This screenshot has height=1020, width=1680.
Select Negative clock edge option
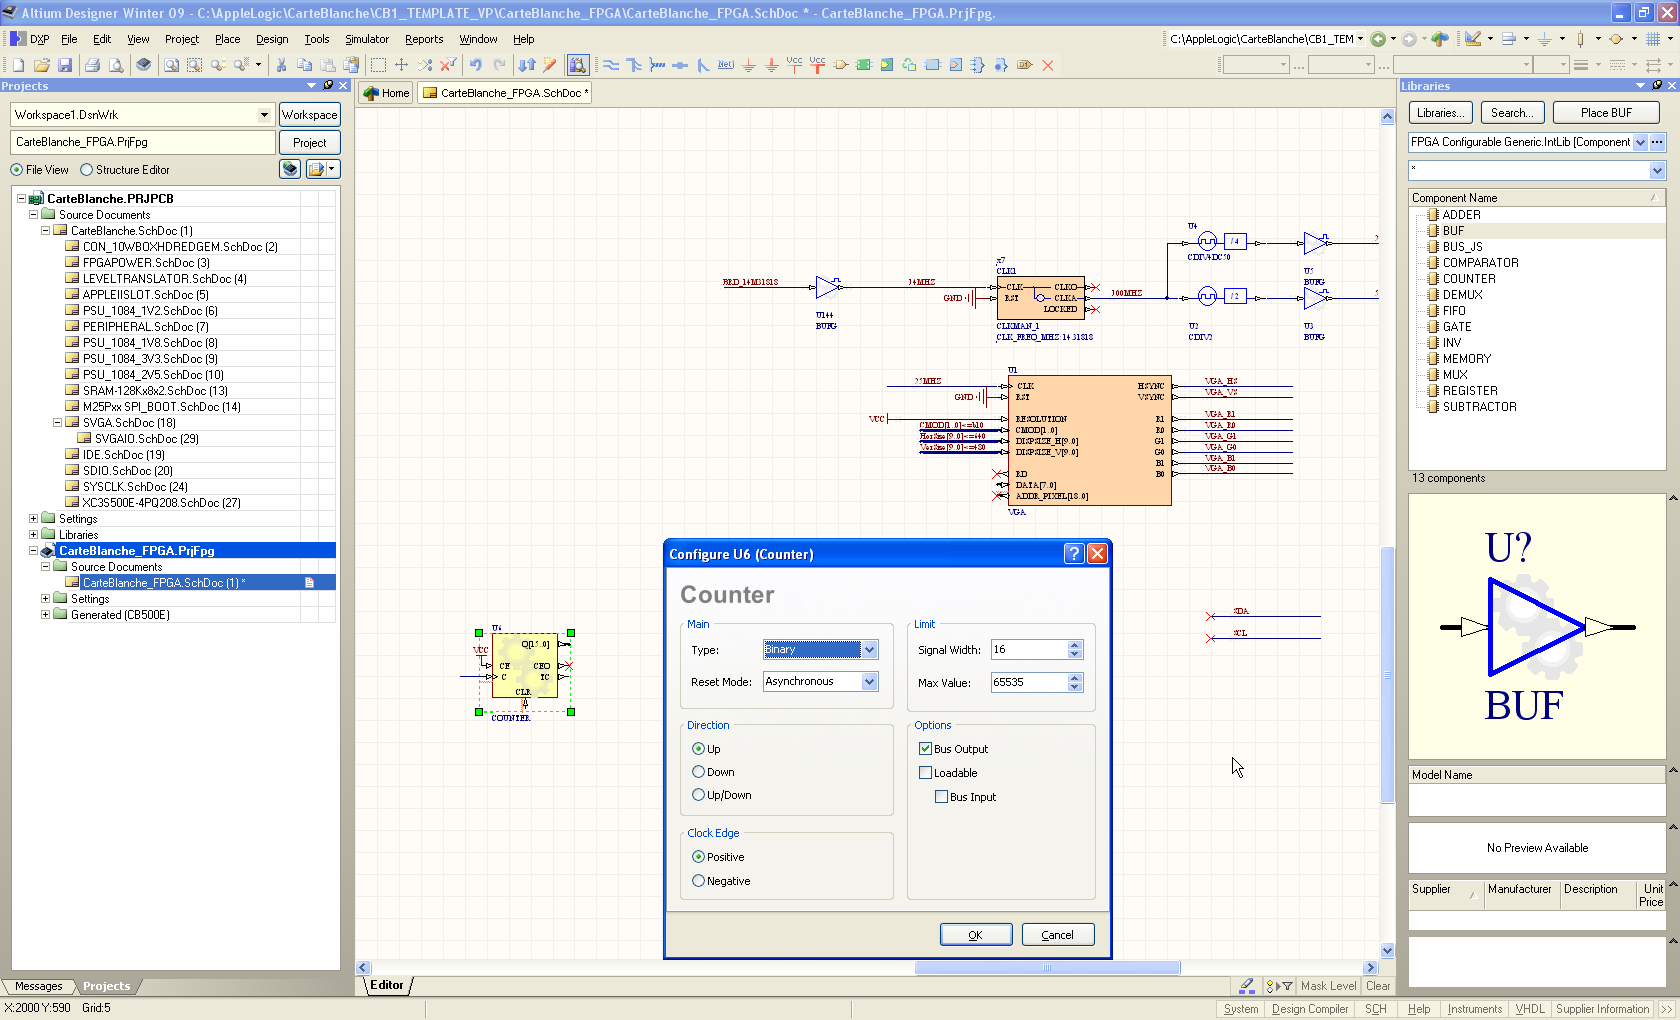699,881
